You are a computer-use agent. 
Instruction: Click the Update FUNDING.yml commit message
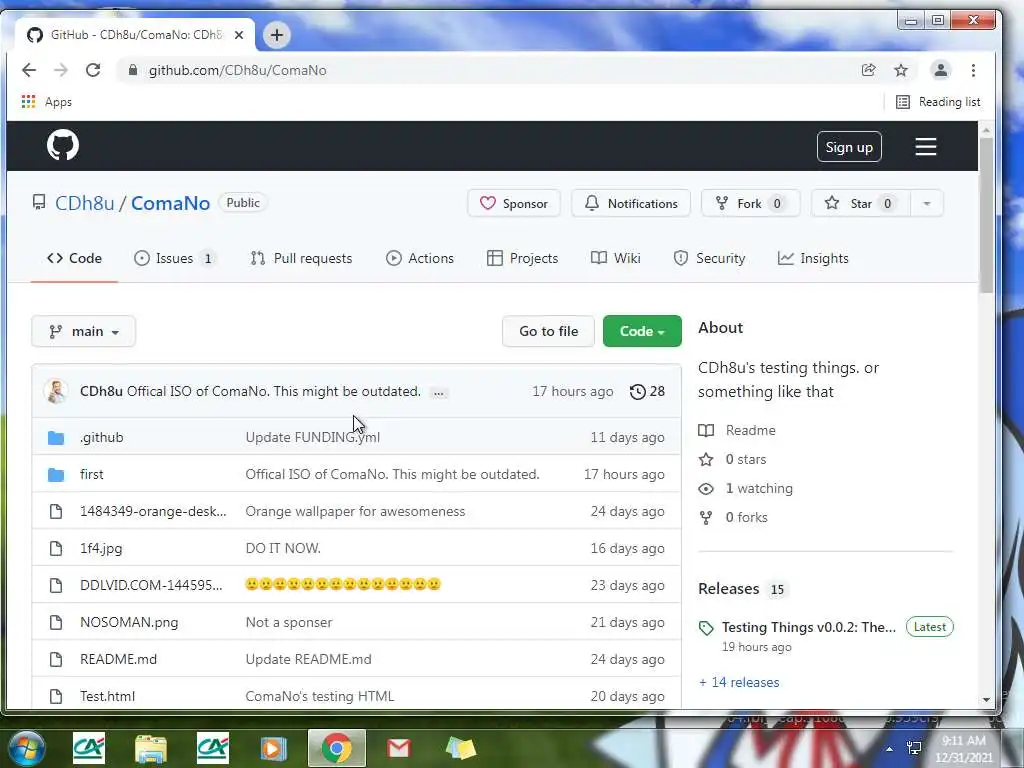(312, 437)
